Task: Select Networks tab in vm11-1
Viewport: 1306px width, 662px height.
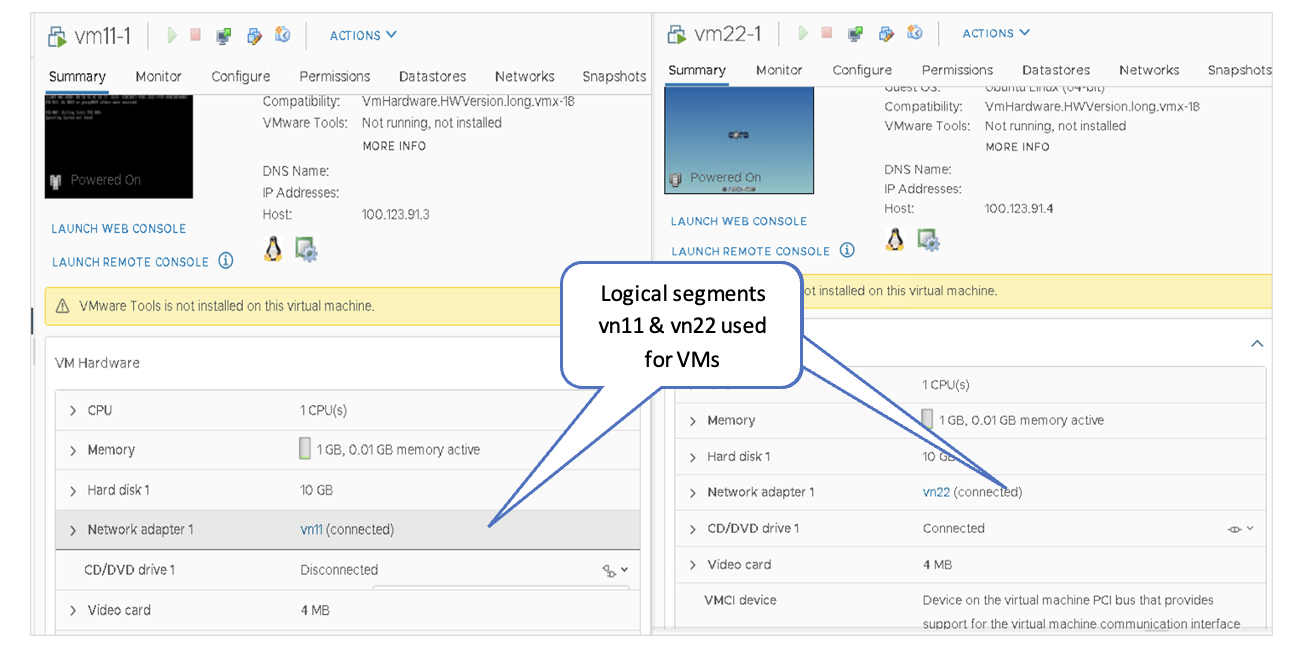Action: [x=525, y=76]
